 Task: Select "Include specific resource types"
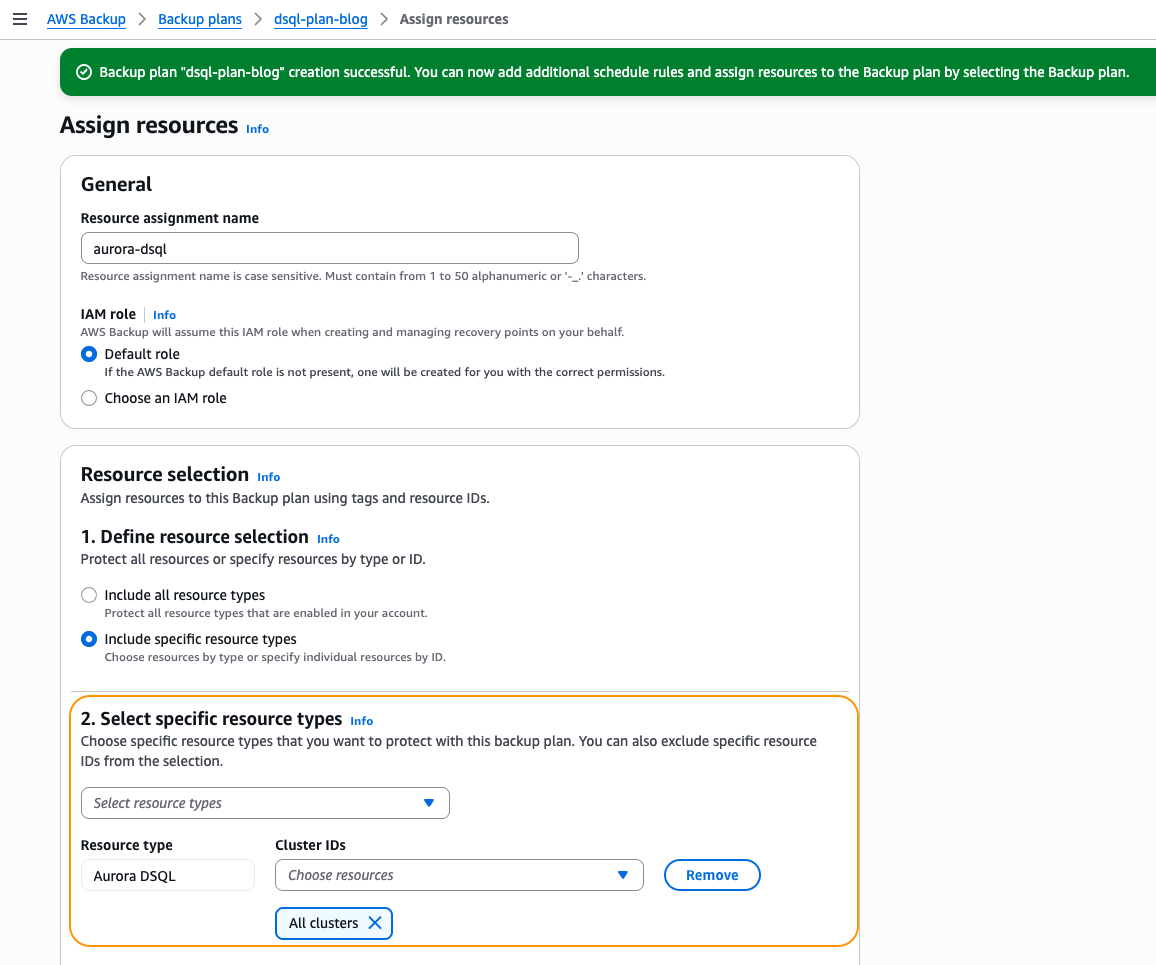point(88,639)
